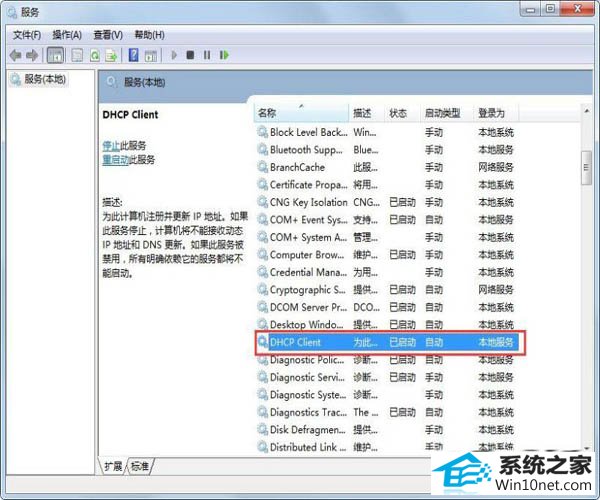Select the Diagnostics Trac... service name
The image size is (600, 500).
click(308, 412)
